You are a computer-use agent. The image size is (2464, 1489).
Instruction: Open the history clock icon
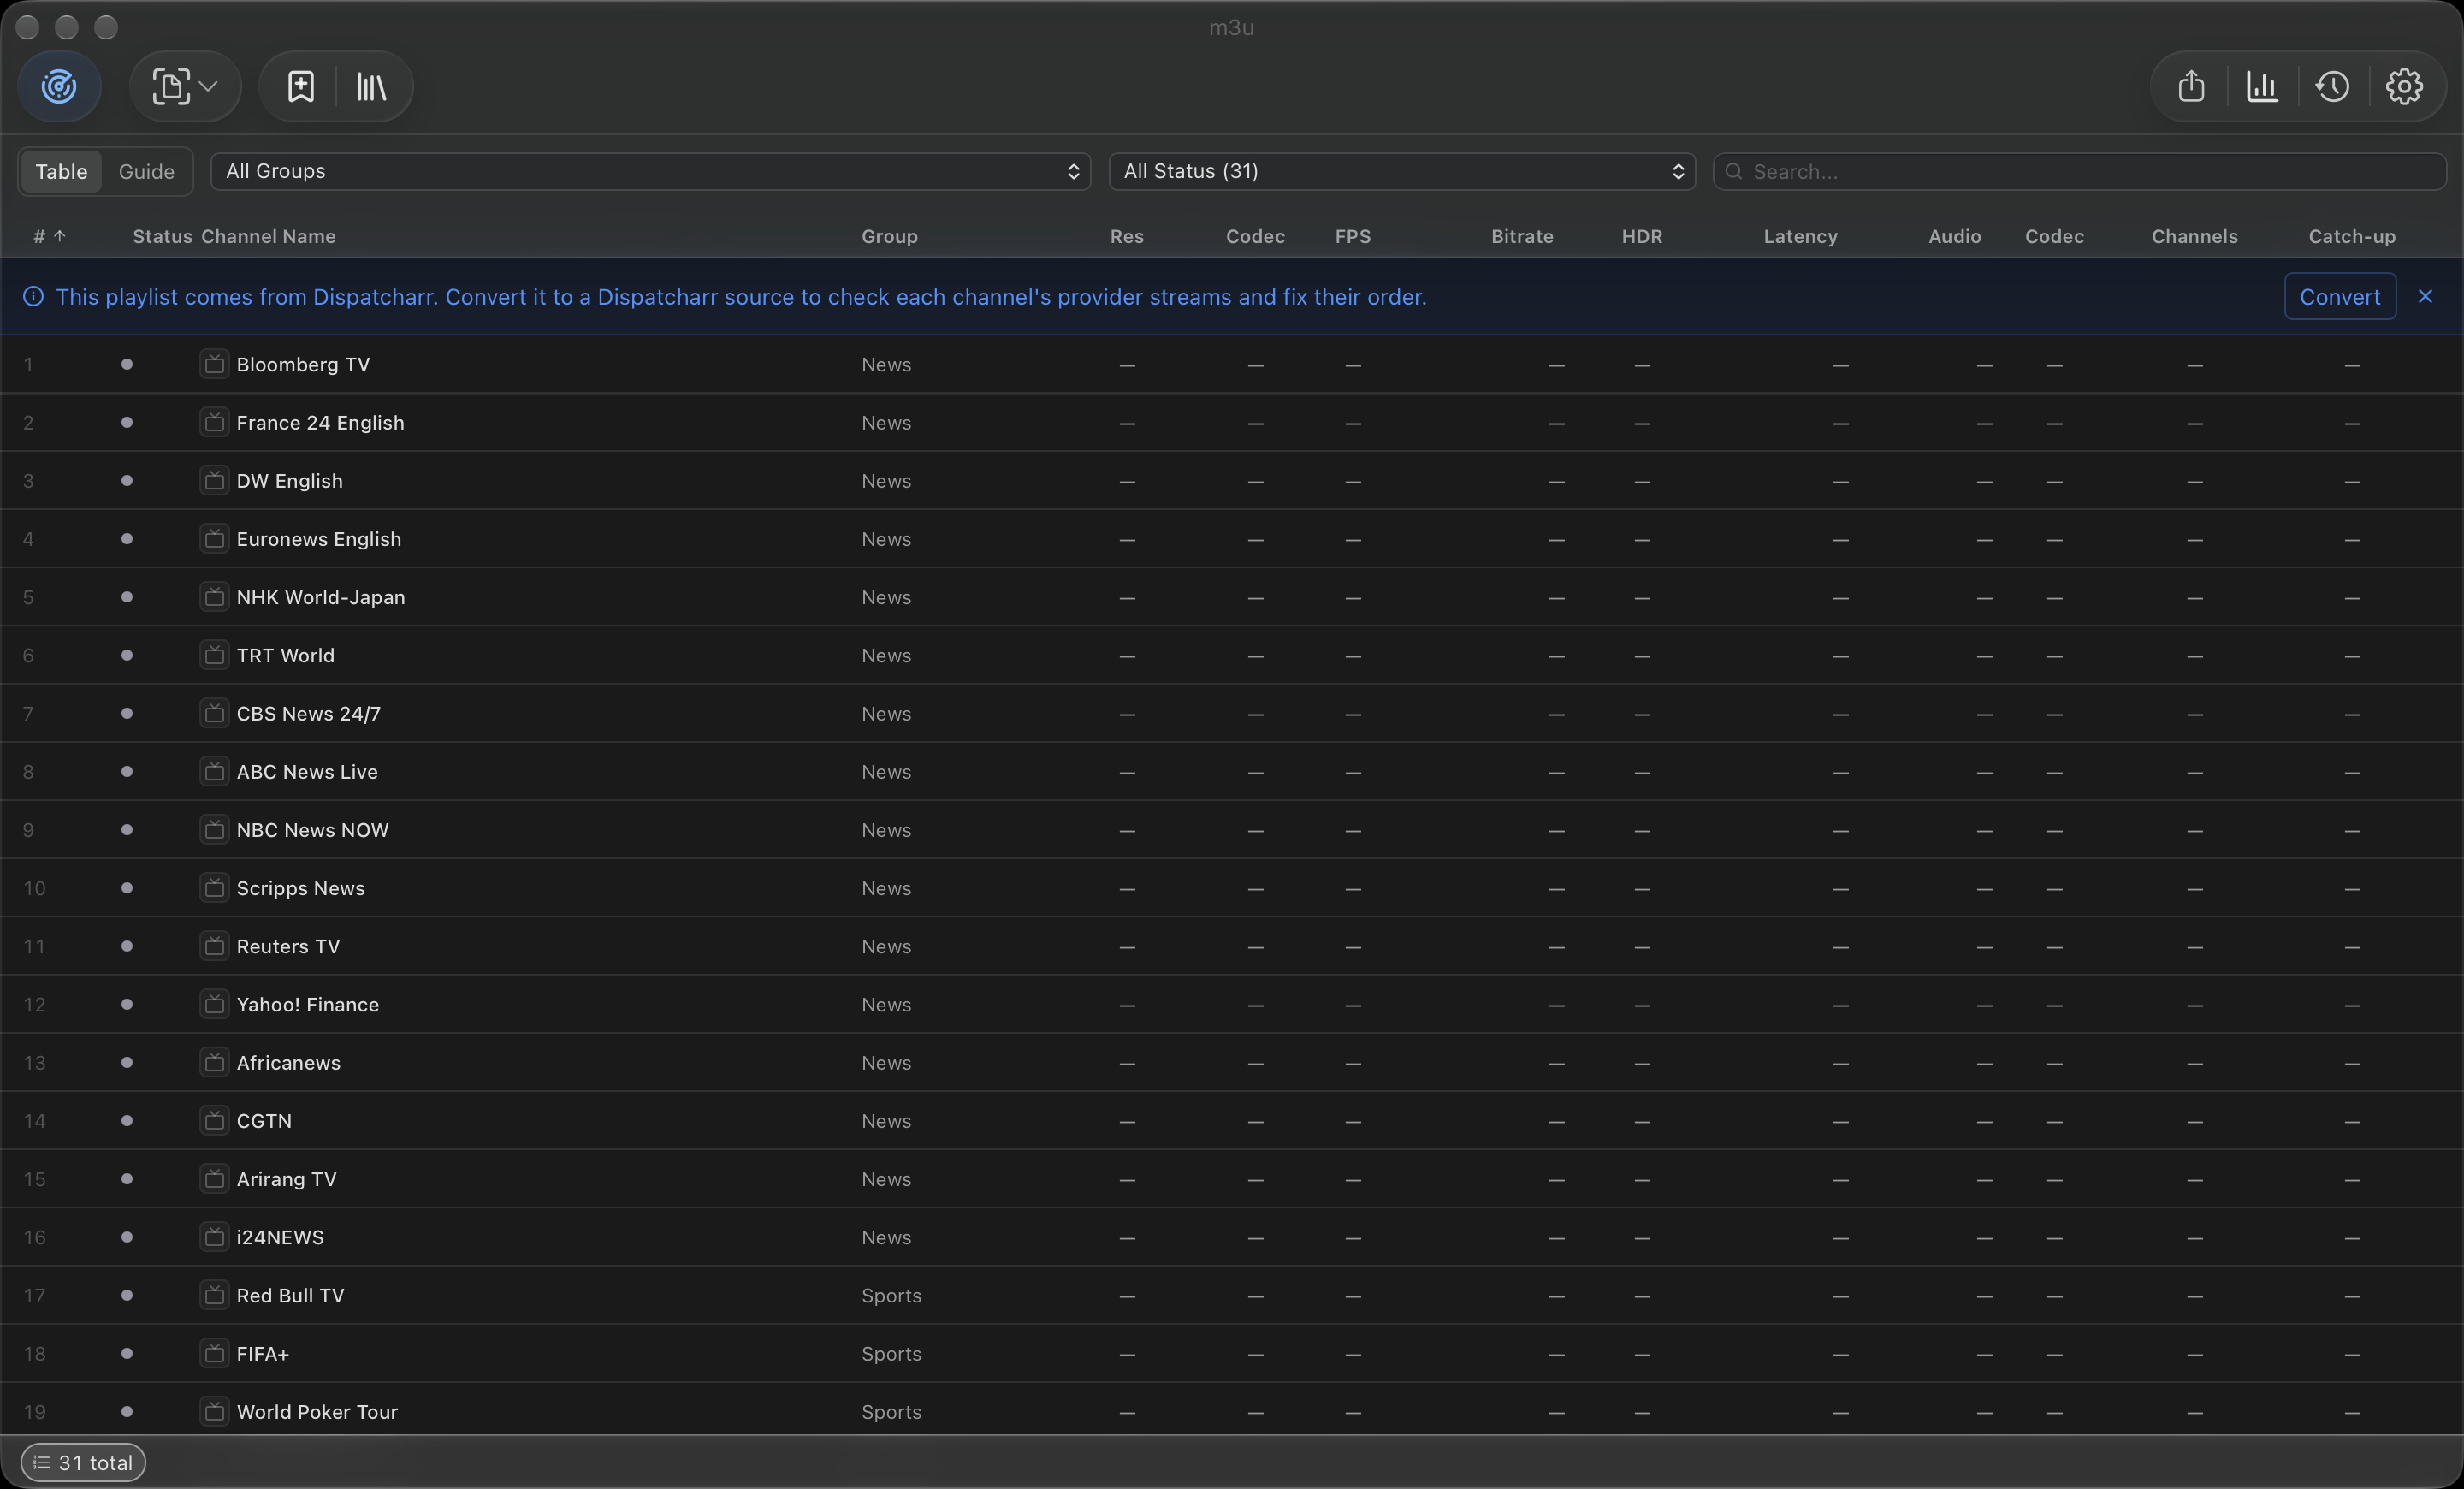2333,86
